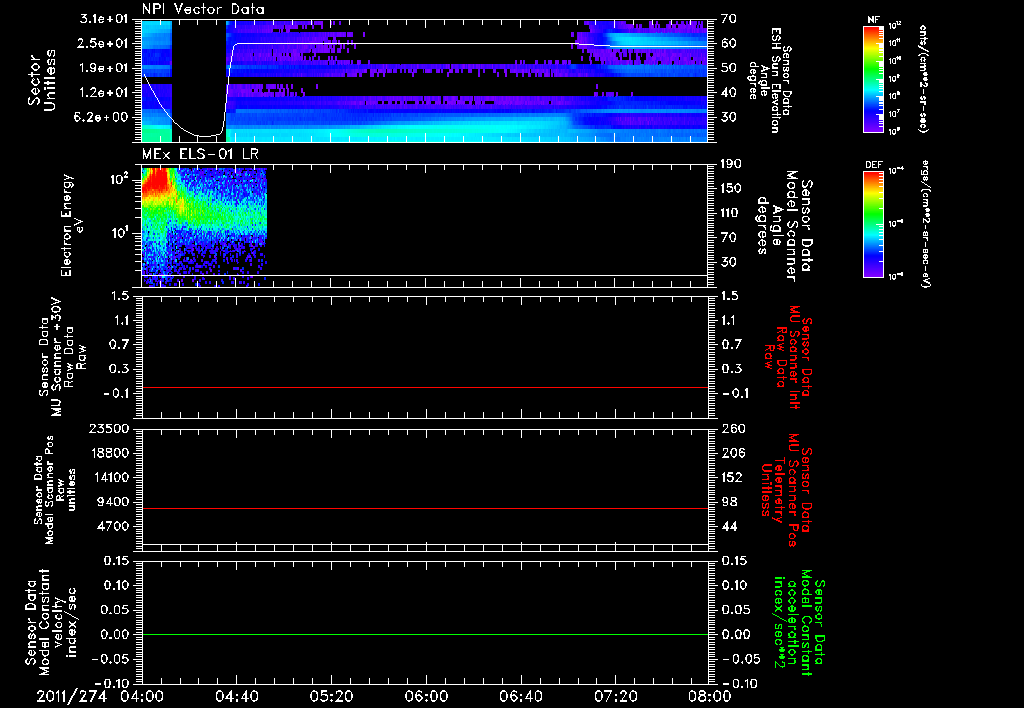The width and height of the screenshot is (1024, 708).
Task: Select the DEF color scale bar
Action: (x=873, y=225)
